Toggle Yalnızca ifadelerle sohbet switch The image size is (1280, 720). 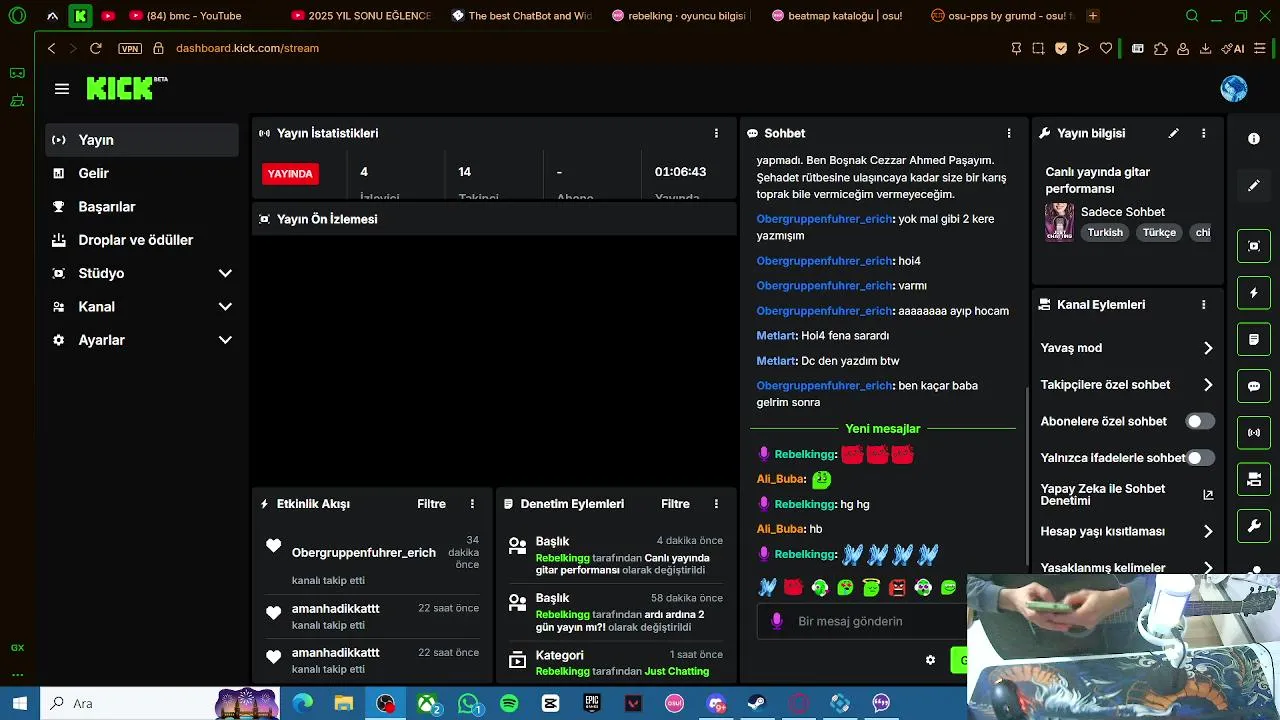[x=1200, y=457]
